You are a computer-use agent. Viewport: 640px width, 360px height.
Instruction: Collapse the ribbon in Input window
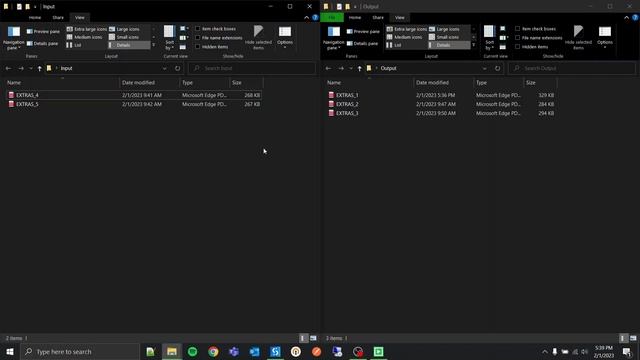click(x=307, y=18)
